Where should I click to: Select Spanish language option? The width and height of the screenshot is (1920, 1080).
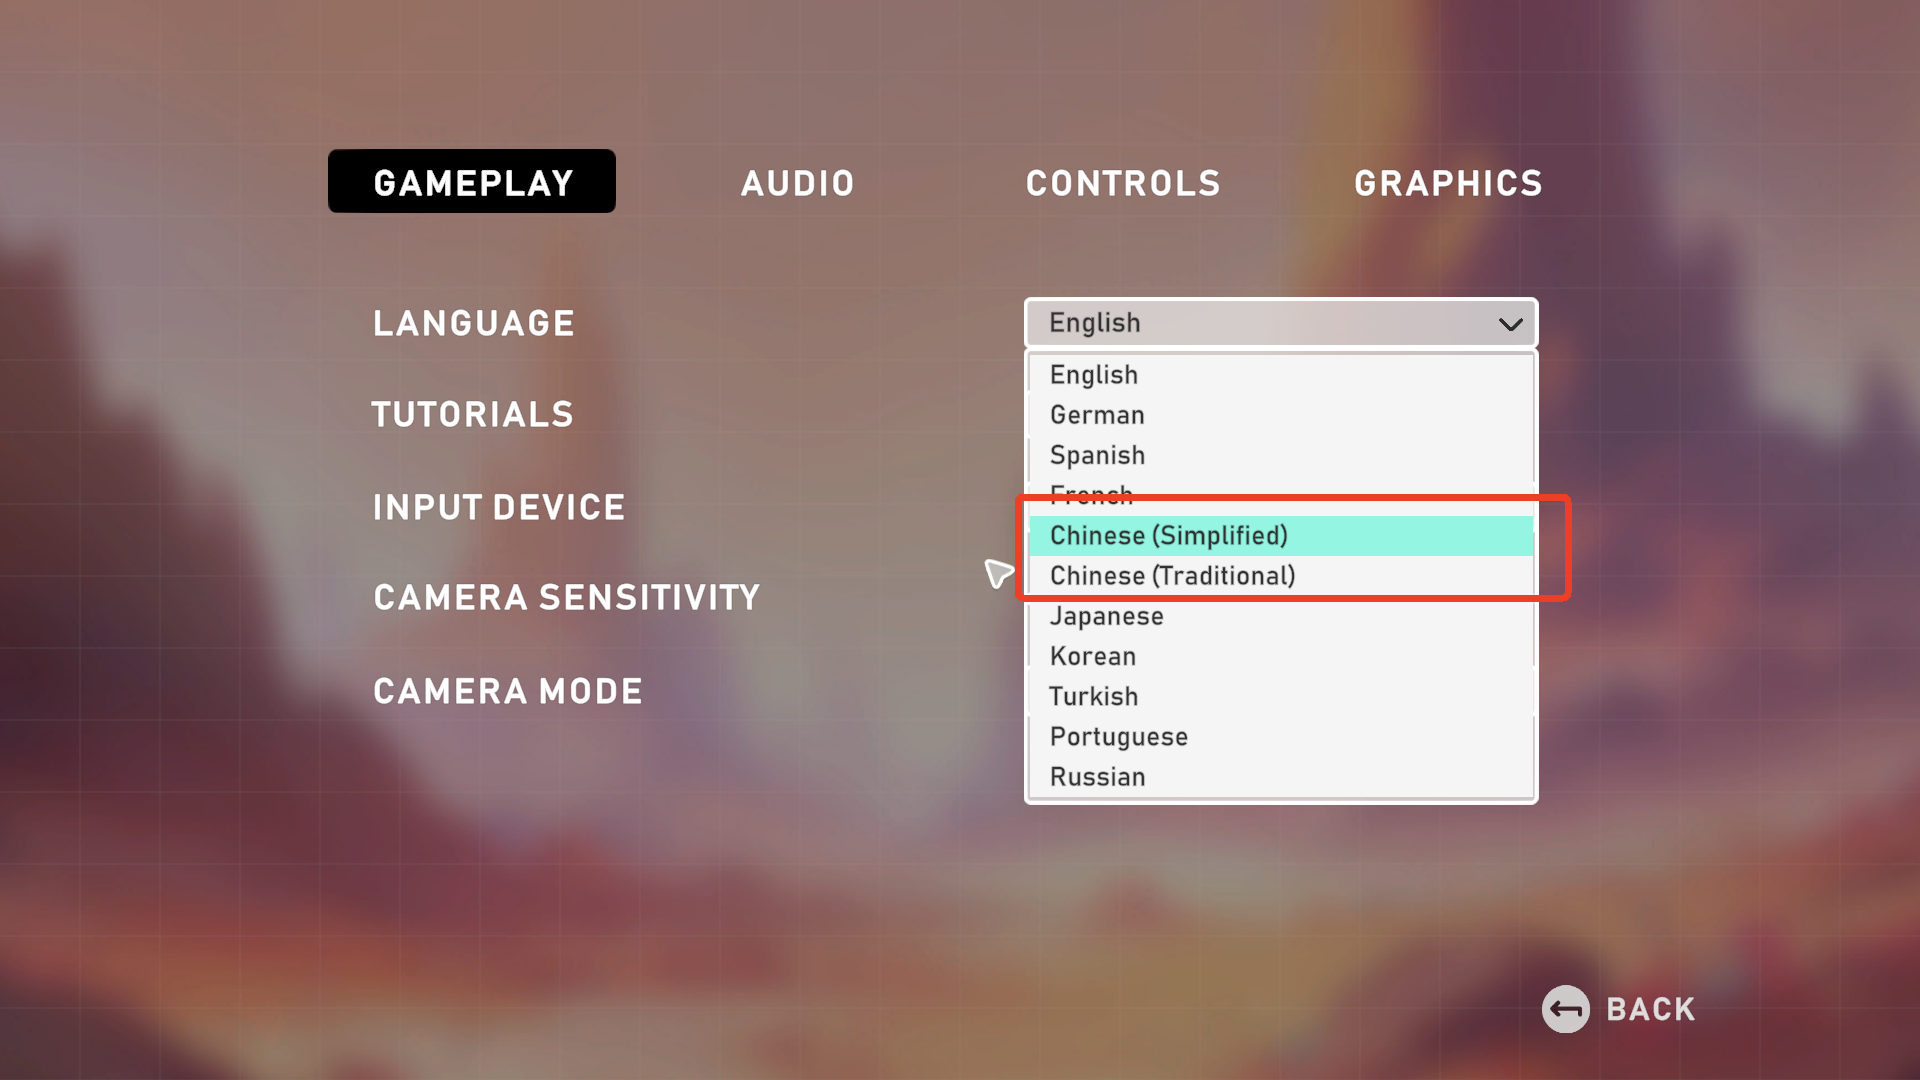click(1097, 455)
